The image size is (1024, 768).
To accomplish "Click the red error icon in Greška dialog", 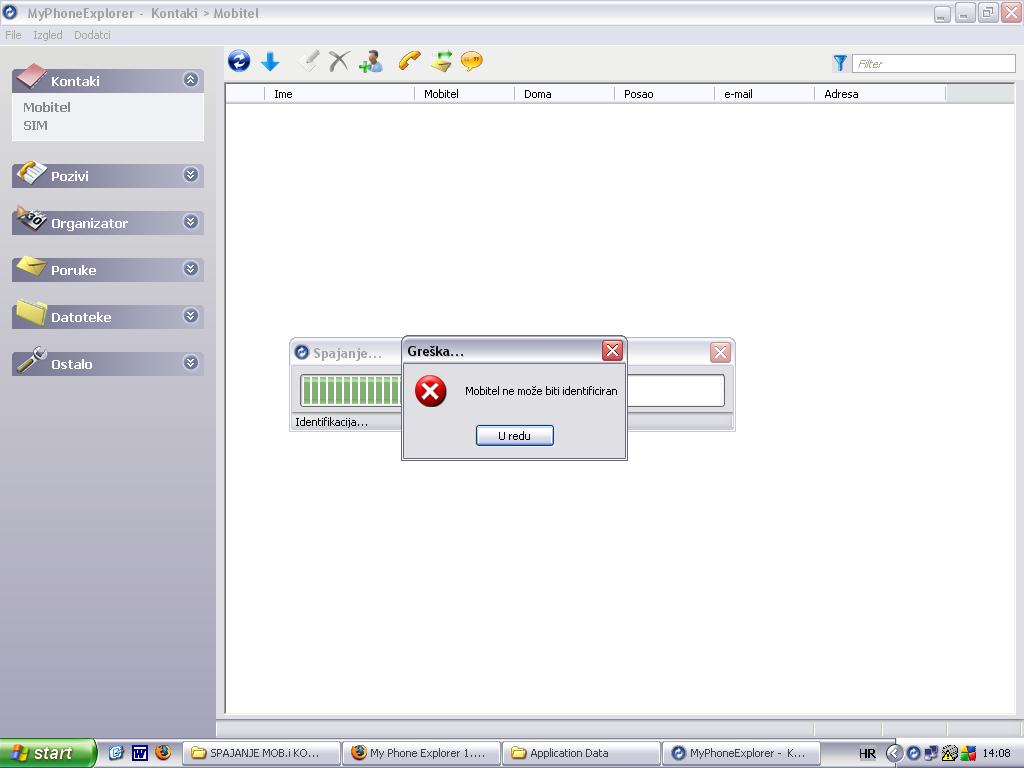I will point(430,391).
